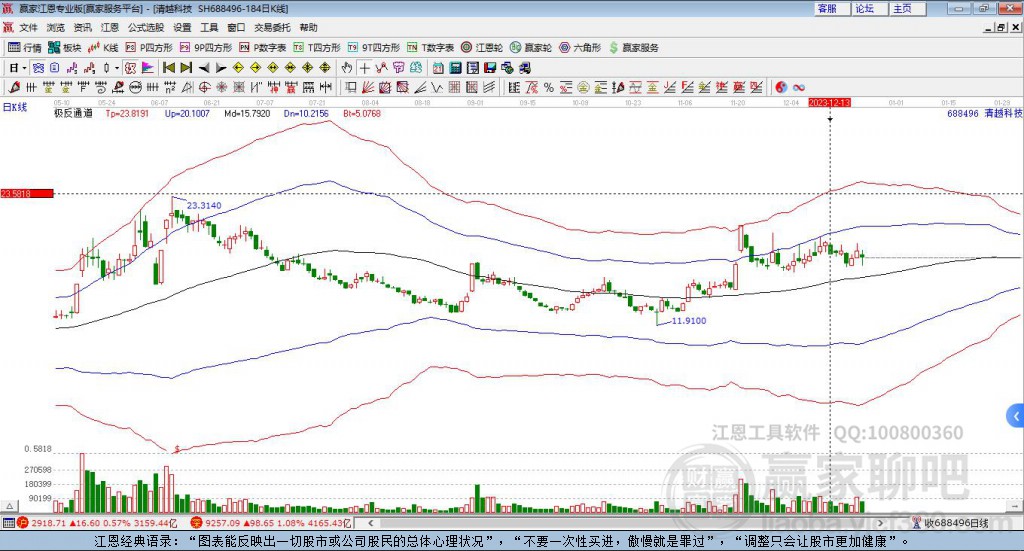Open the 9P四方形 tool

point(206,48)
